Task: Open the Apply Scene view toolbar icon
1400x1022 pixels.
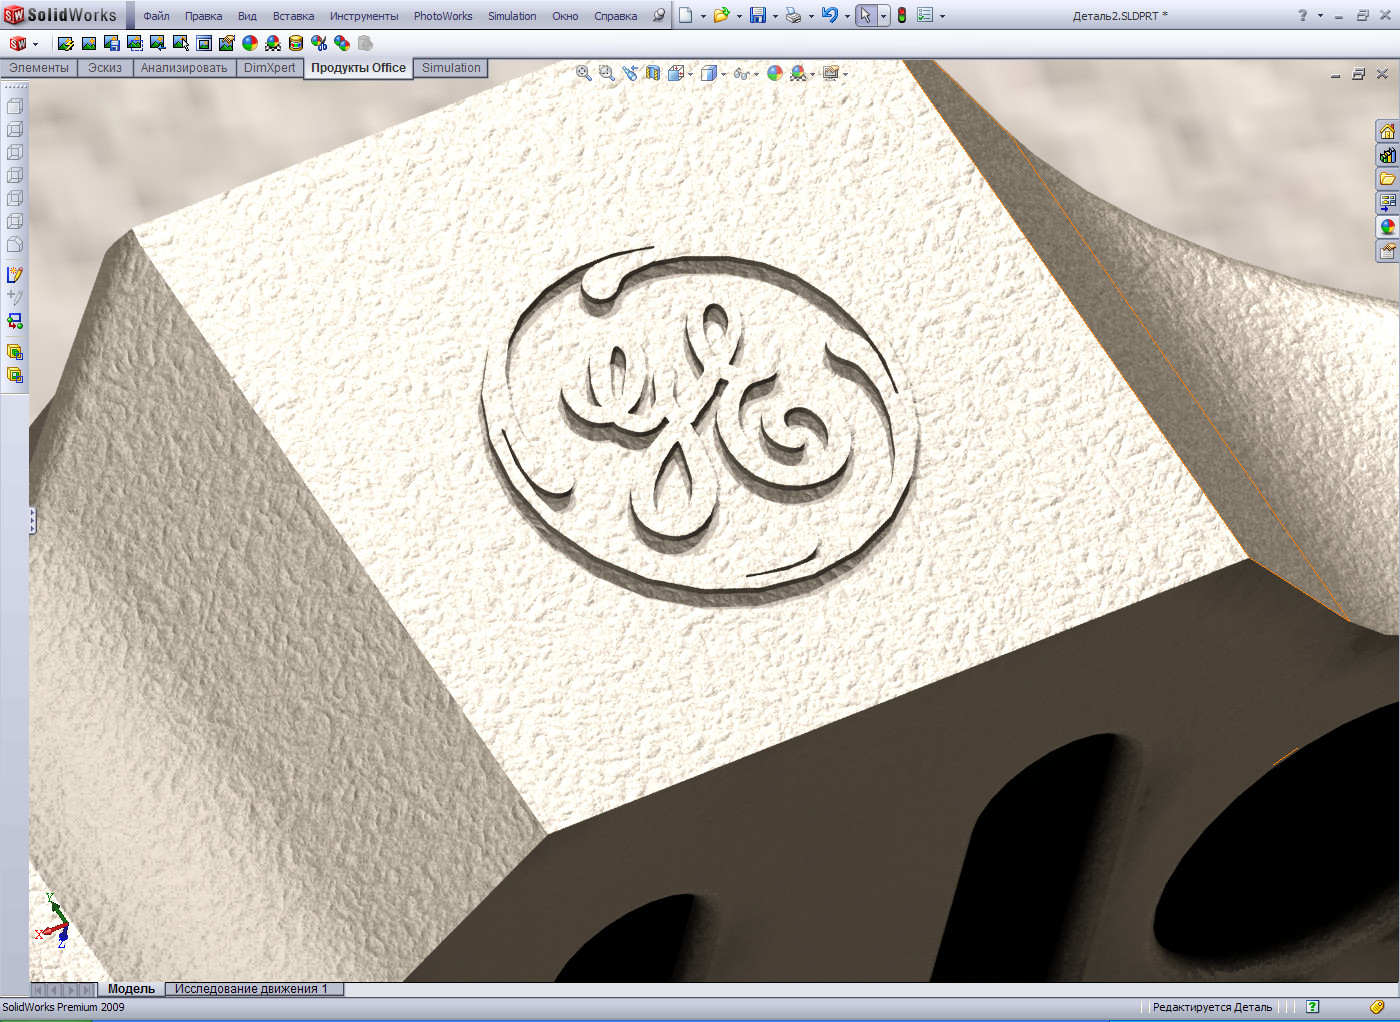Action: (799, 73)
